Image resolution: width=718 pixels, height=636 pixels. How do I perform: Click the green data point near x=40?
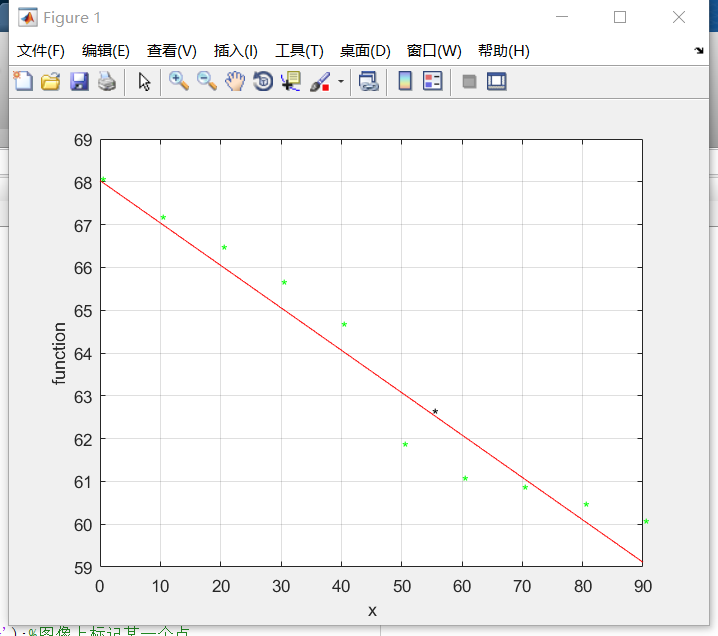point(344,324)
